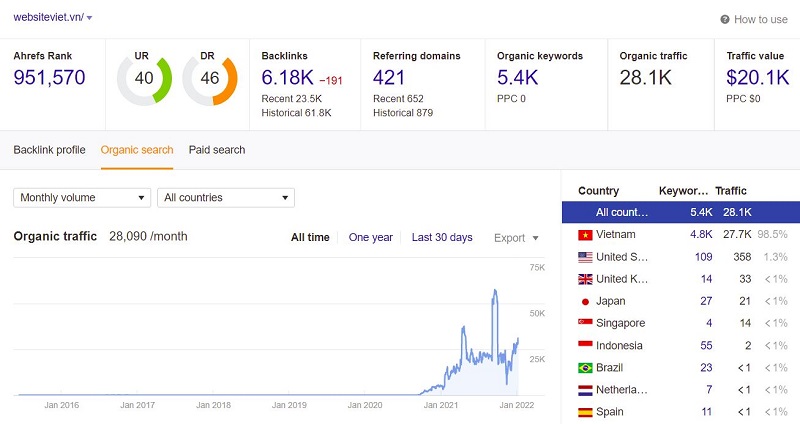
Task: Switch chart range to Last 30 days
Action: [442, 237]
